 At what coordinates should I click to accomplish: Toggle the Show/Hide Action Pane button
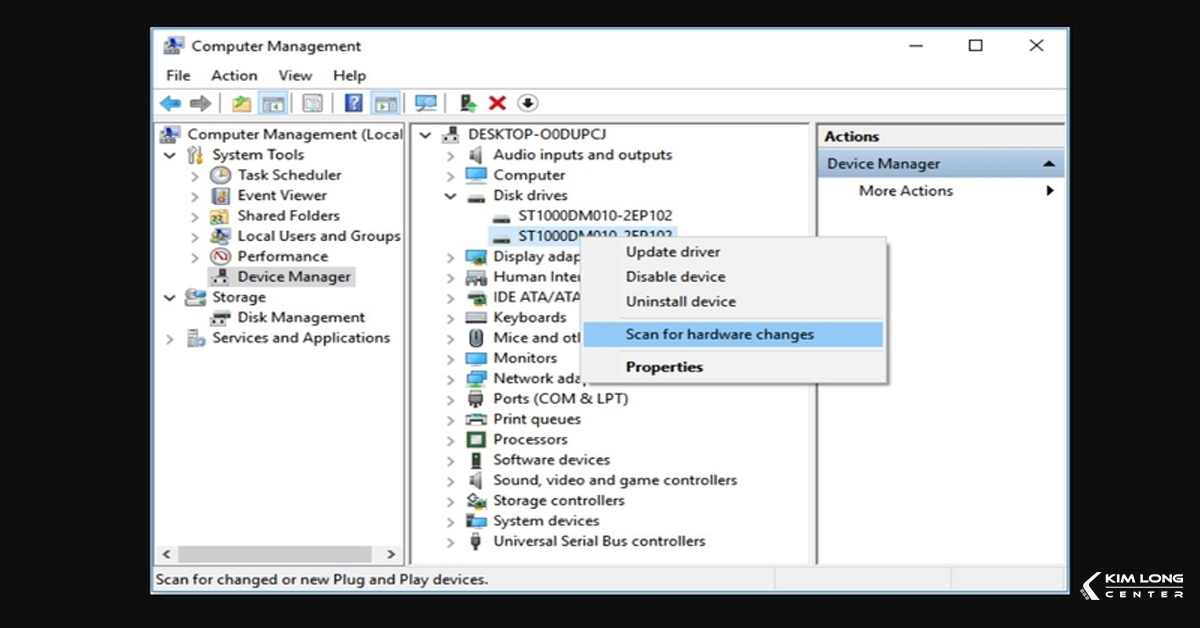coord(385,103)
